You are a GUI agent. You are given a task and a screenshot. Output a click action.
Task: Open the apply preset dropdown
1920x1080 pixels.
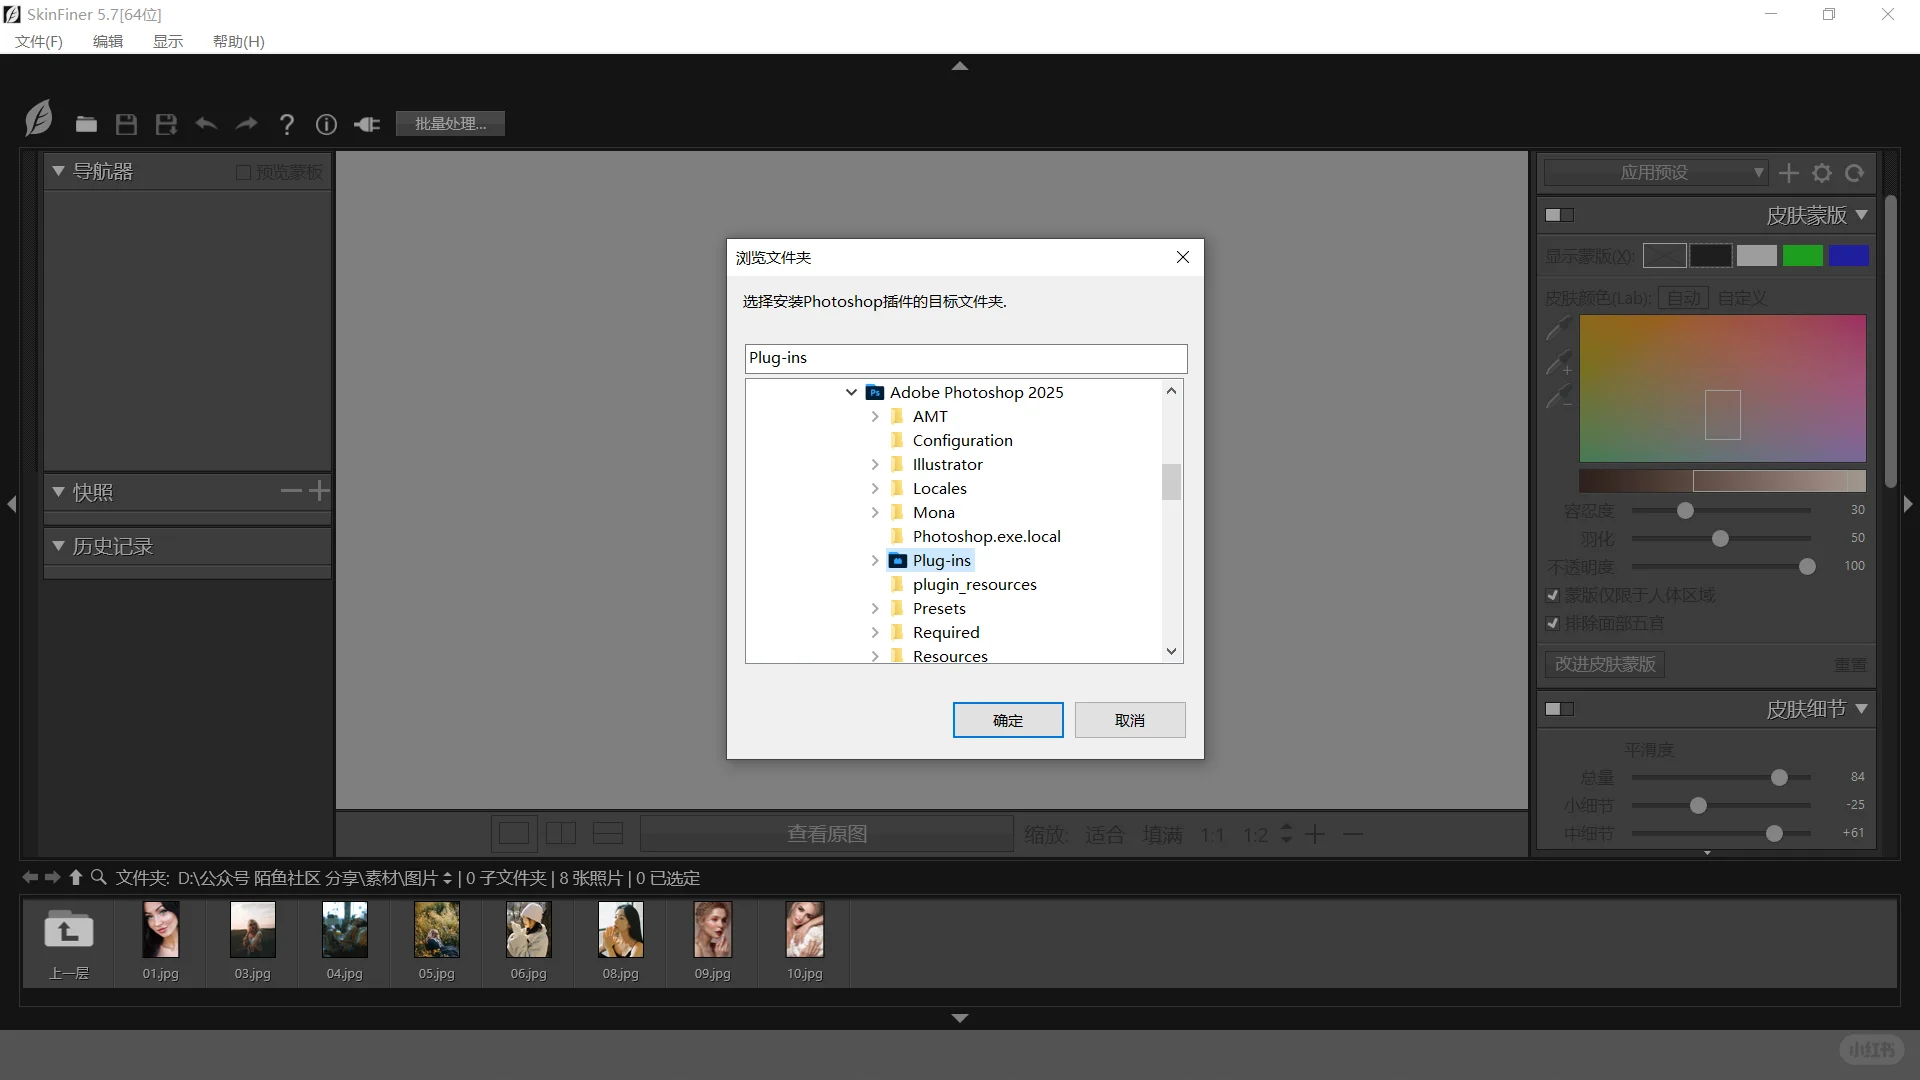click(x=1655, y=173)
